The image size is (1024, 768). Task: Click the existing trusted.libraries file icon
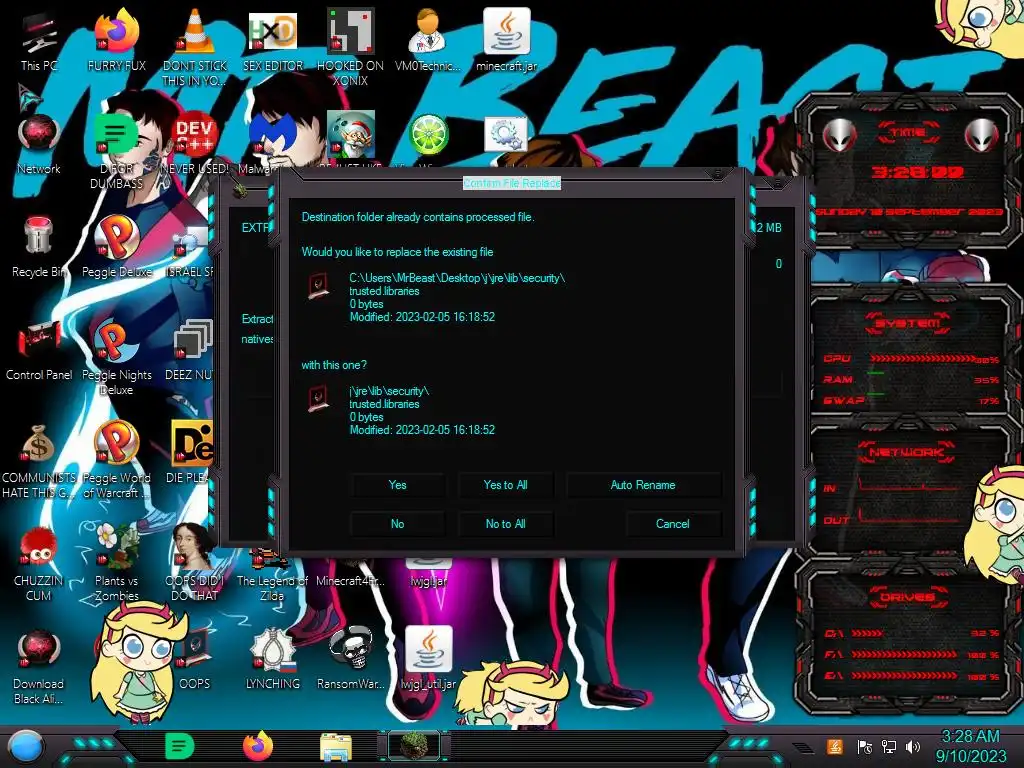coord(319,286)
